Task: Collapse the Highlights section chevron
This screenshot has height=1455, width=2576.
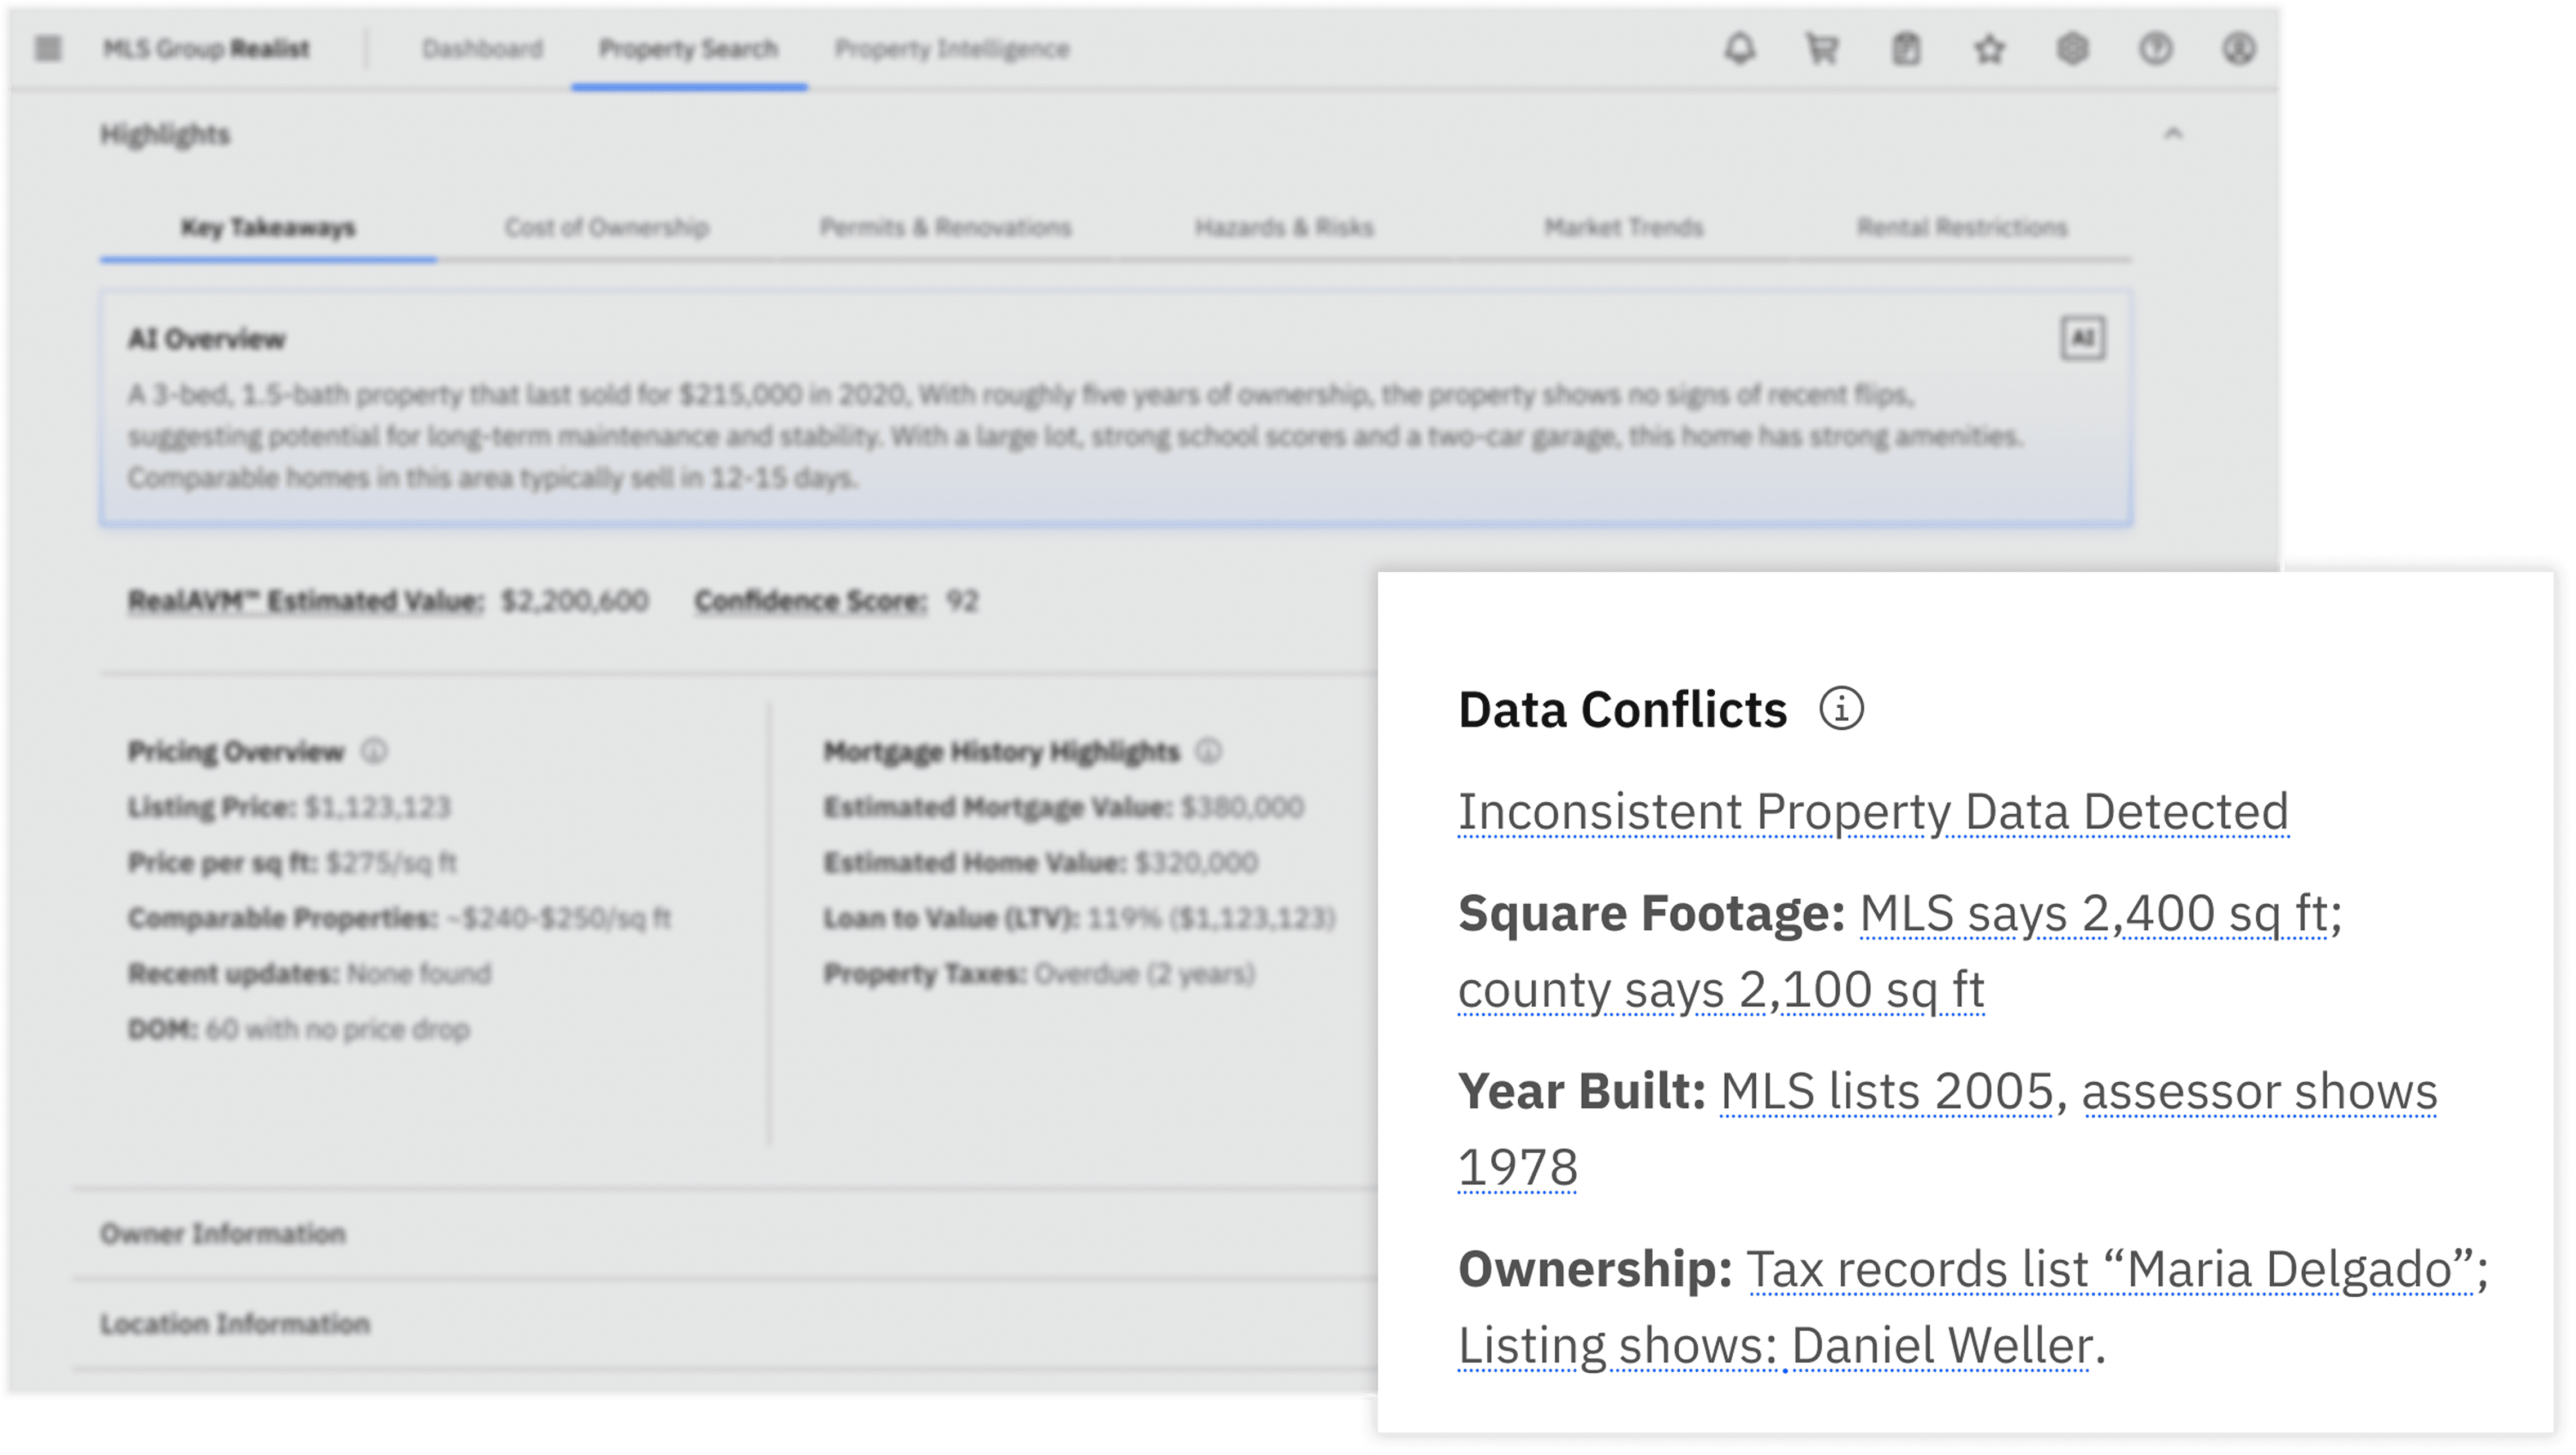Action: coord(2173,134)
